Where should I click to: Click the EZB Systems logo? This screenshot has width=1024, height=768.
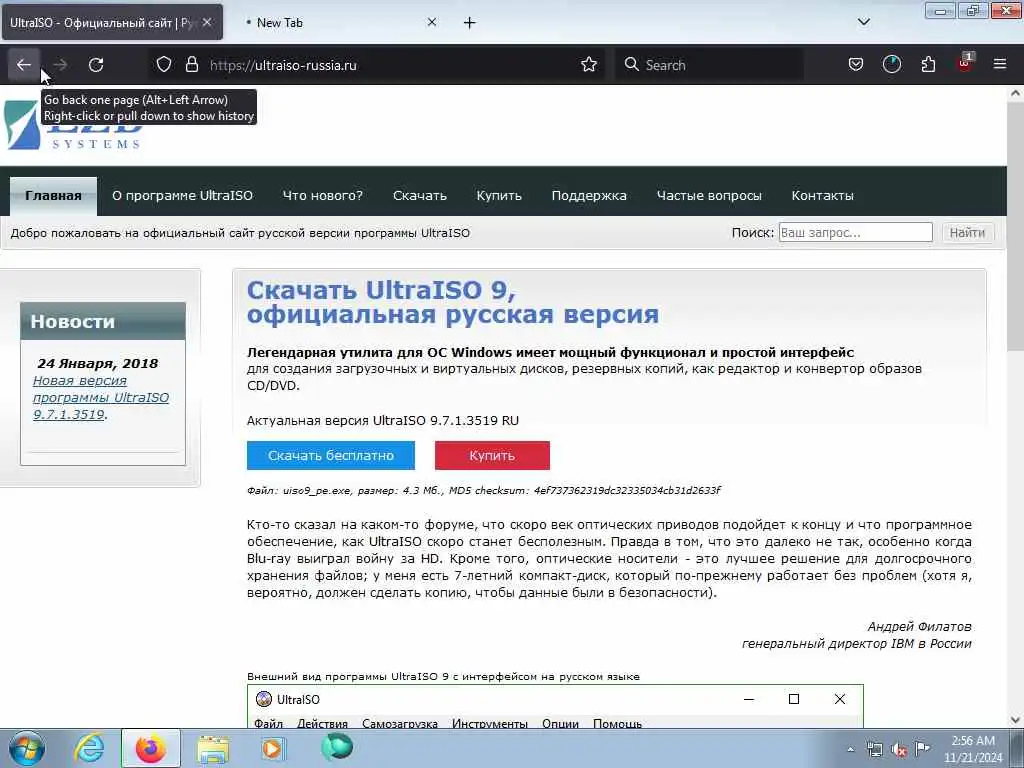73,125
